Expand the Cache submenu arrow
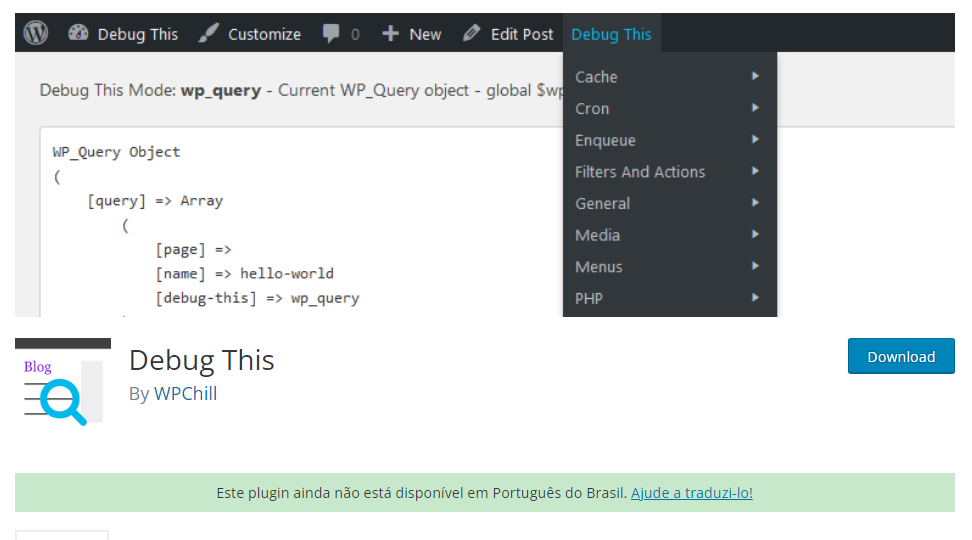 click(755, 76)
